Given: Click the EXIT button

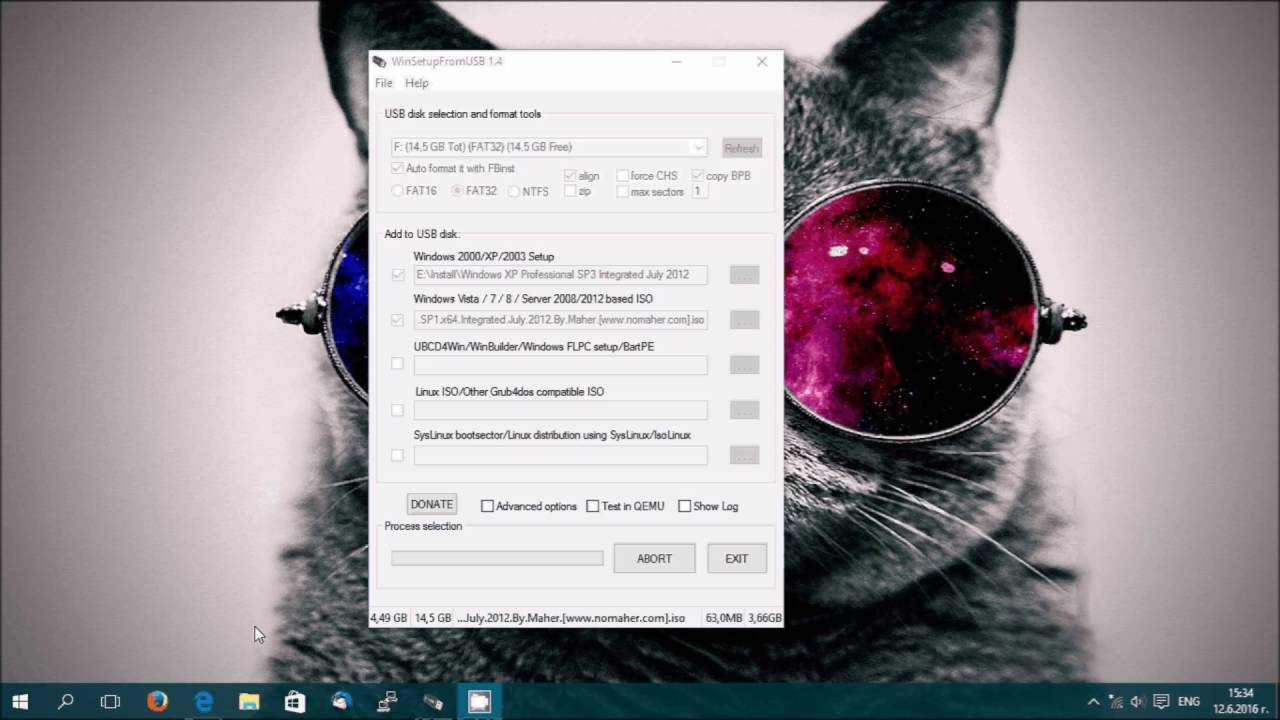Looking at the screenshot, I should coord(737,559).
